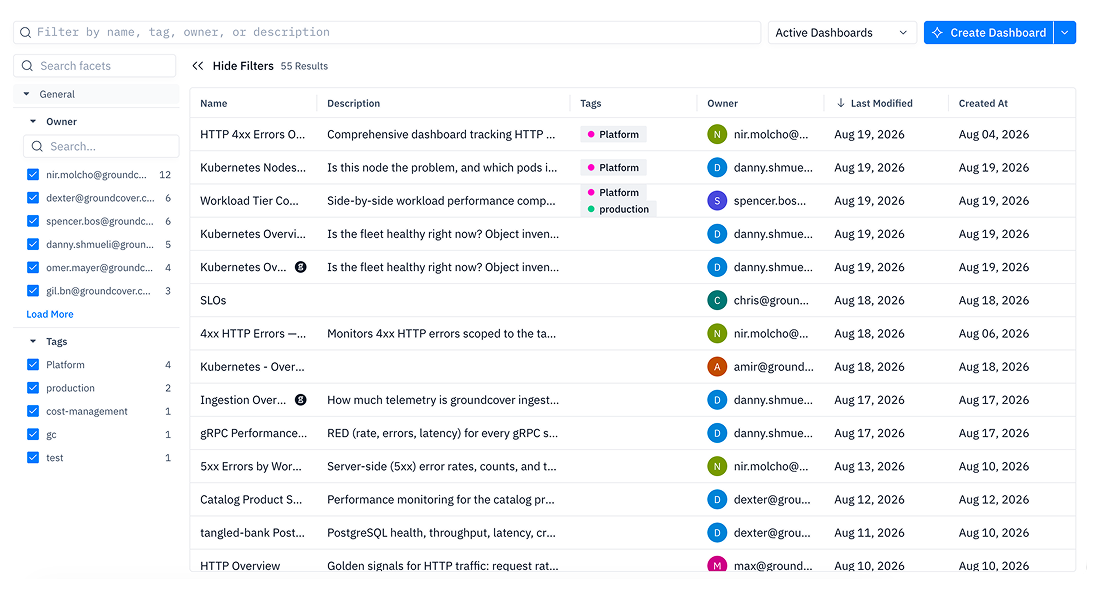
Task: Click Load More owners link
Action: coord(50,315)
